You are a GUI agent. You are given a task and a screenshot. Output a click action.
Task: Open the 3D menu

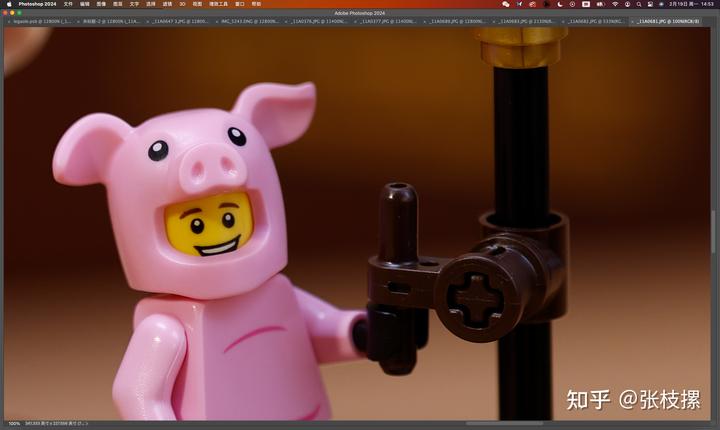pyautogui.click(x=182, y=4)
